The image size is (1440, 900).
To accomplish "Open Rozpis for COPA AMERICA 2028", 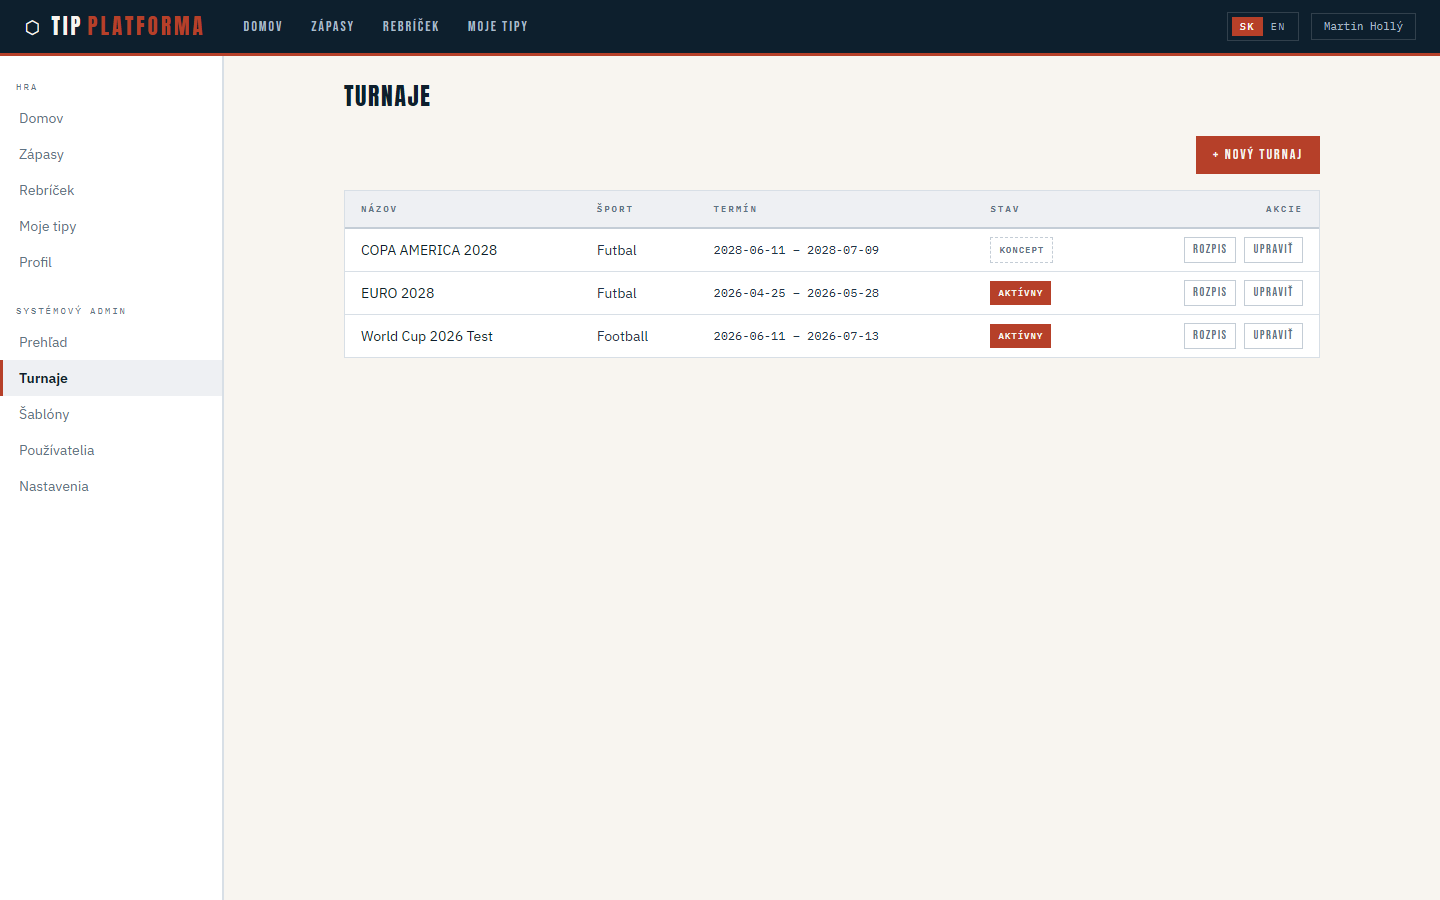I will [1209, 250].
